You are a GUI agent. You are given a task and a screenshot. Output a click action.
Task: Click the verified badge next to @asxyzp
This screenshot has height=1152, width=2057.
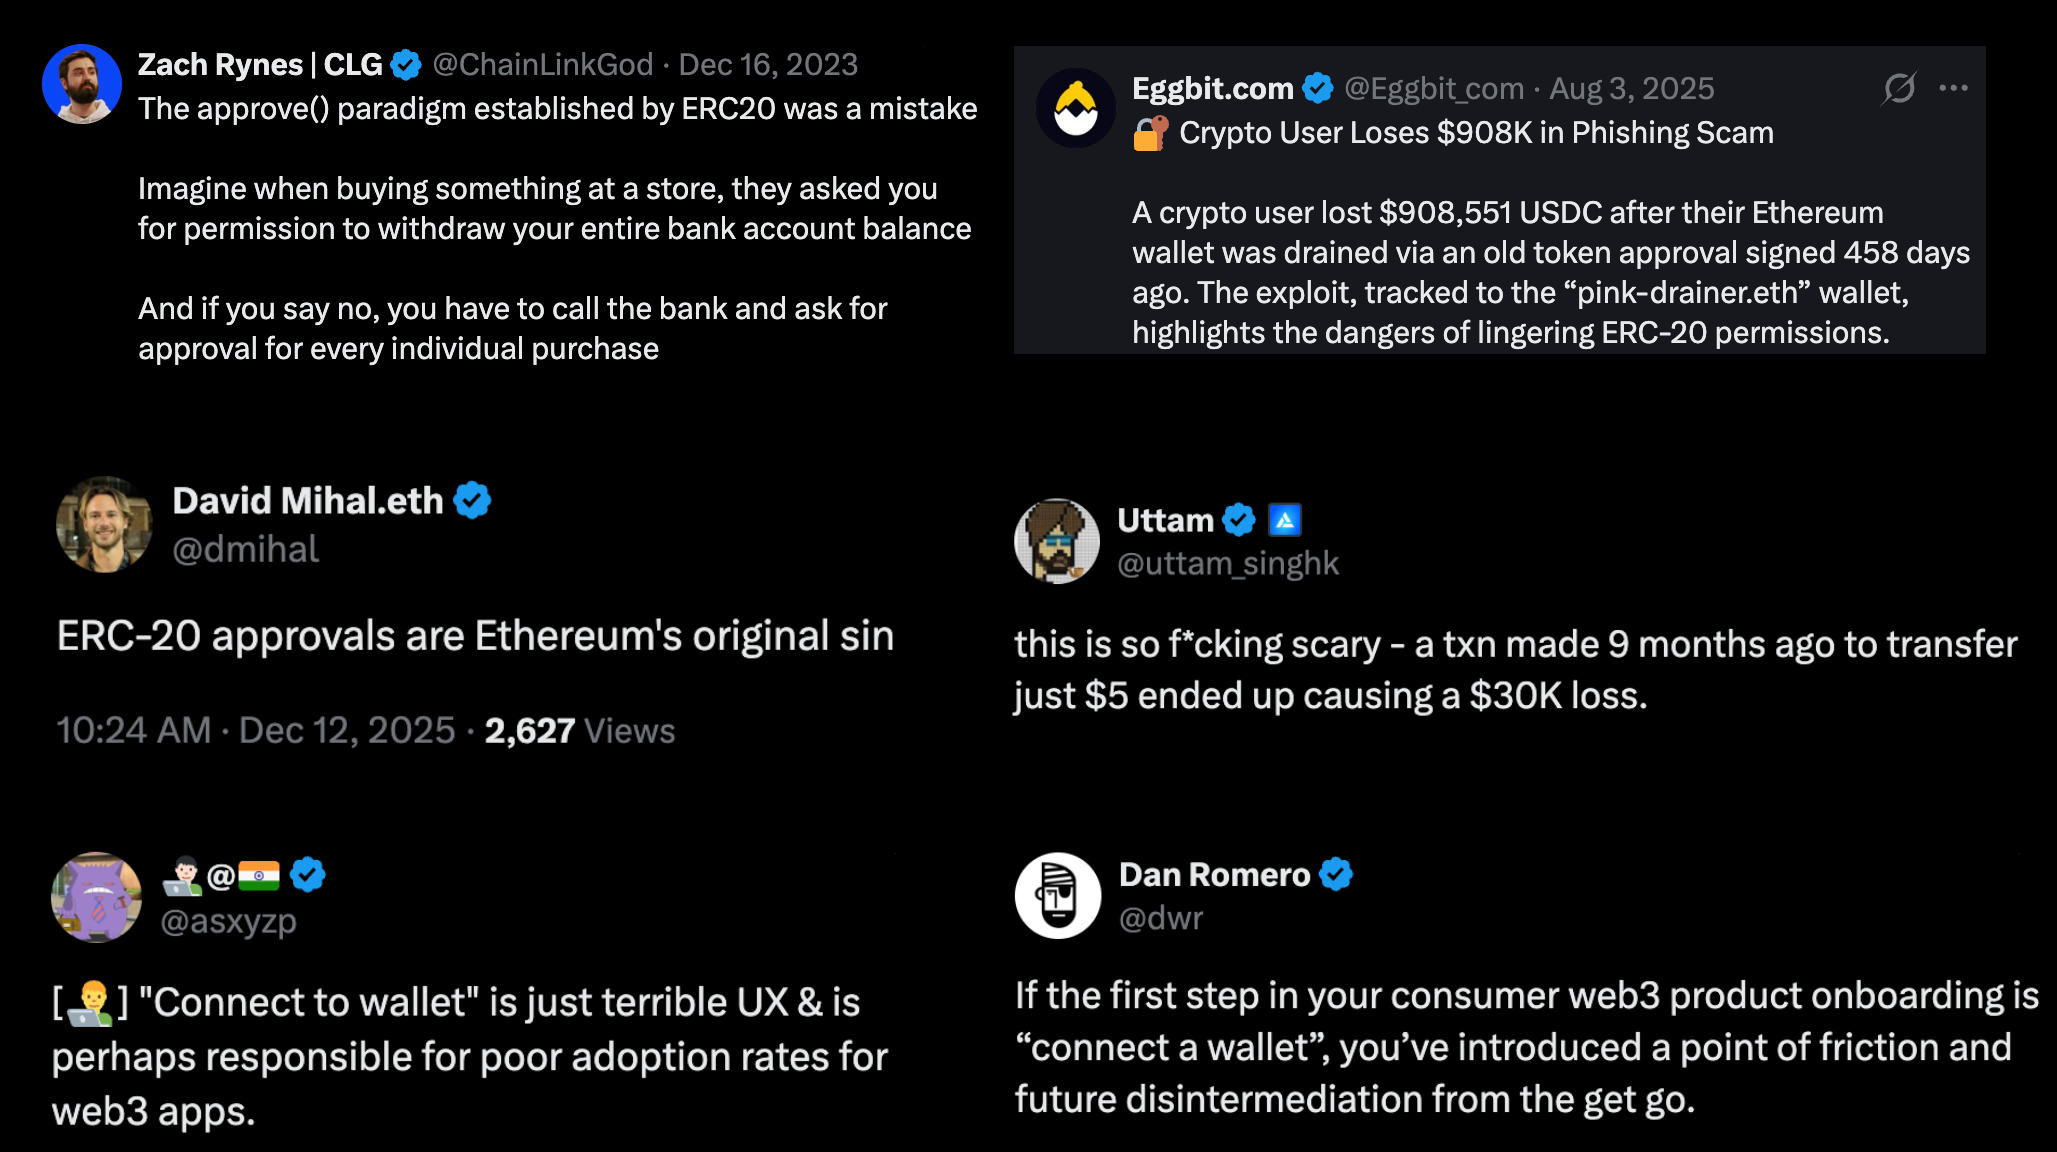pos(309,874)
